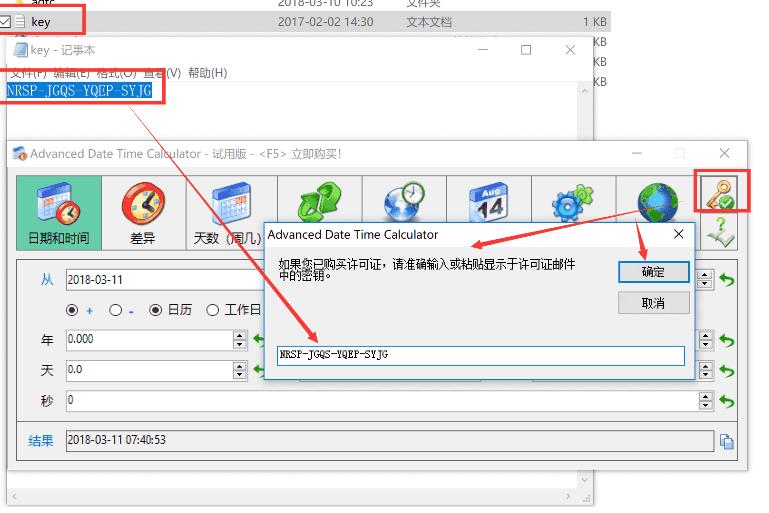Reset the 秒 field with its green undo arrow
This screenshot has width=769, height=513.
[727, 401]
